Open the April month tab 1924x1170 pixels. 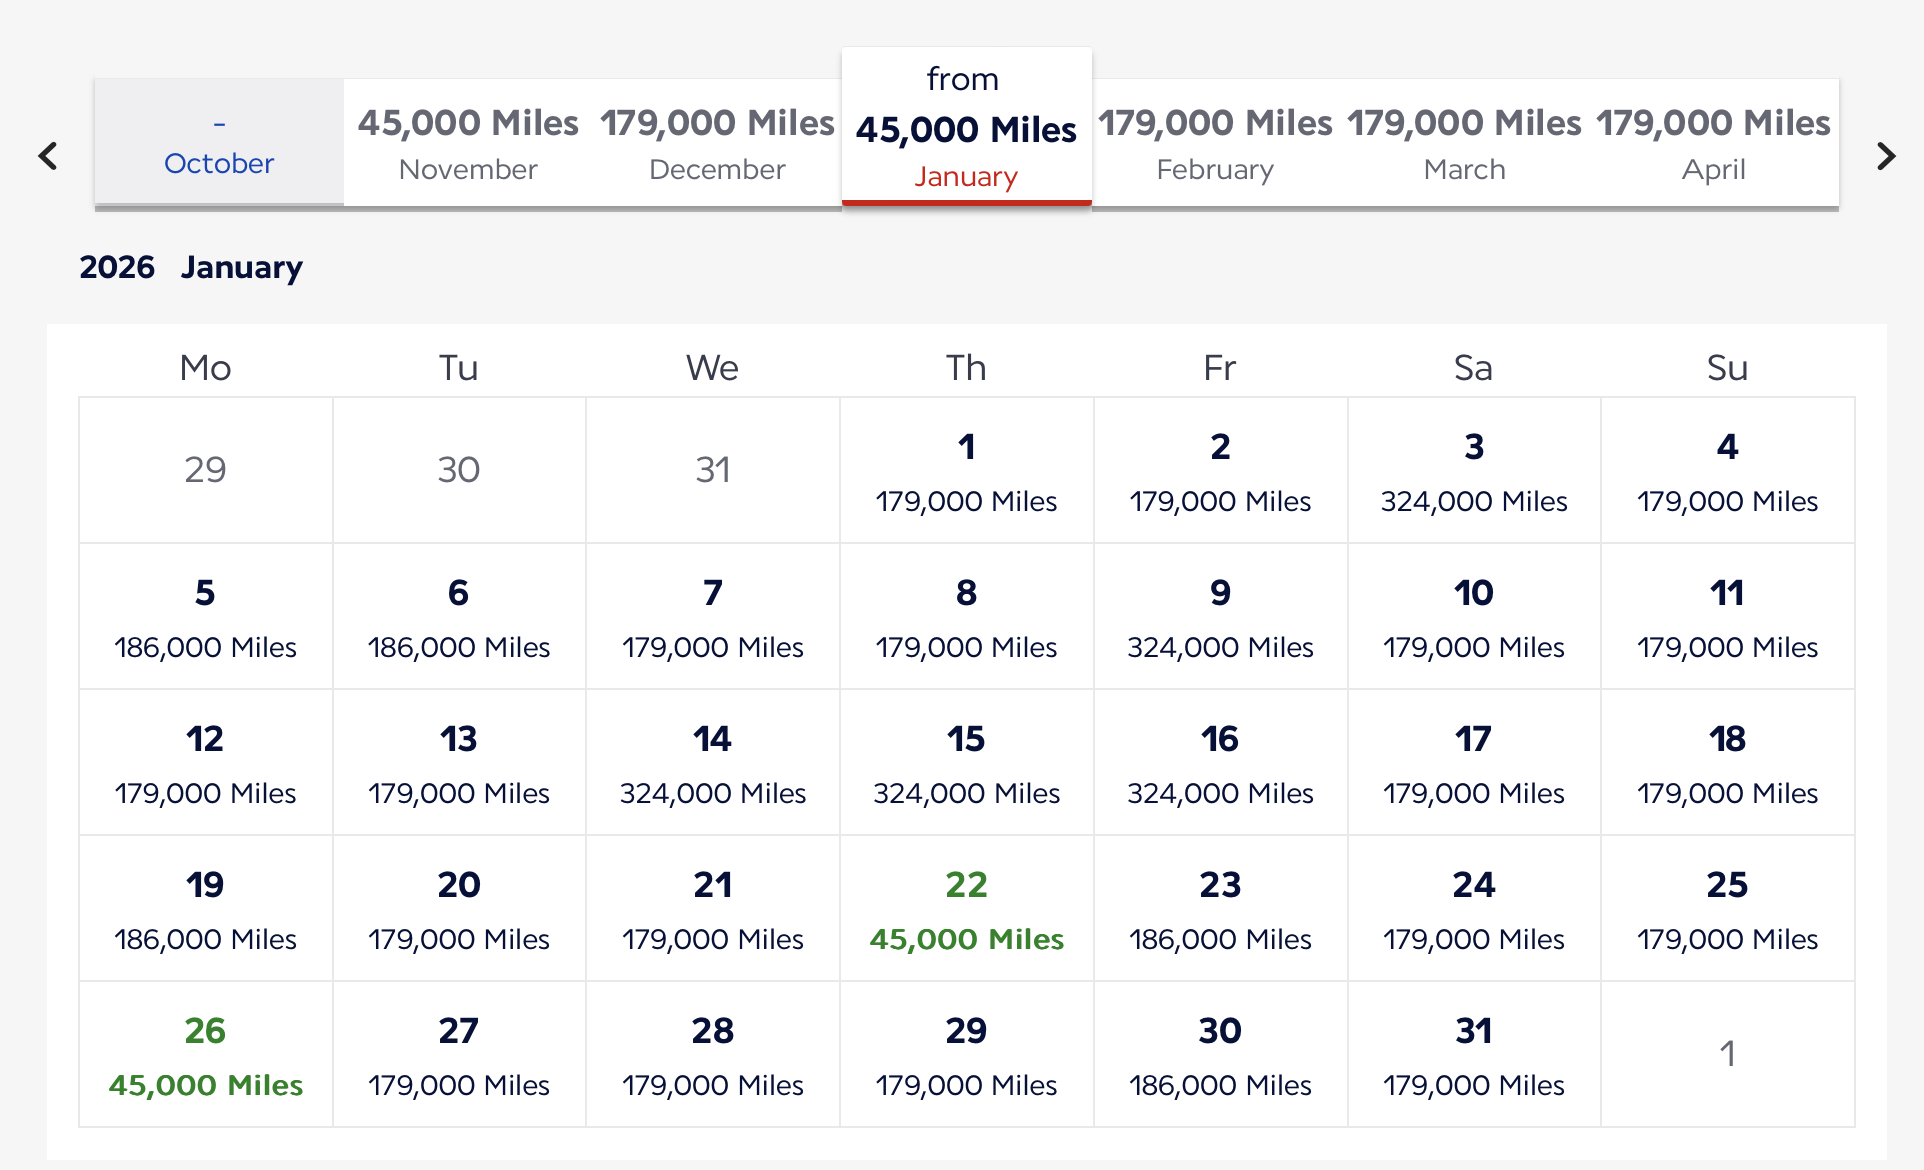coord(1713,143)
